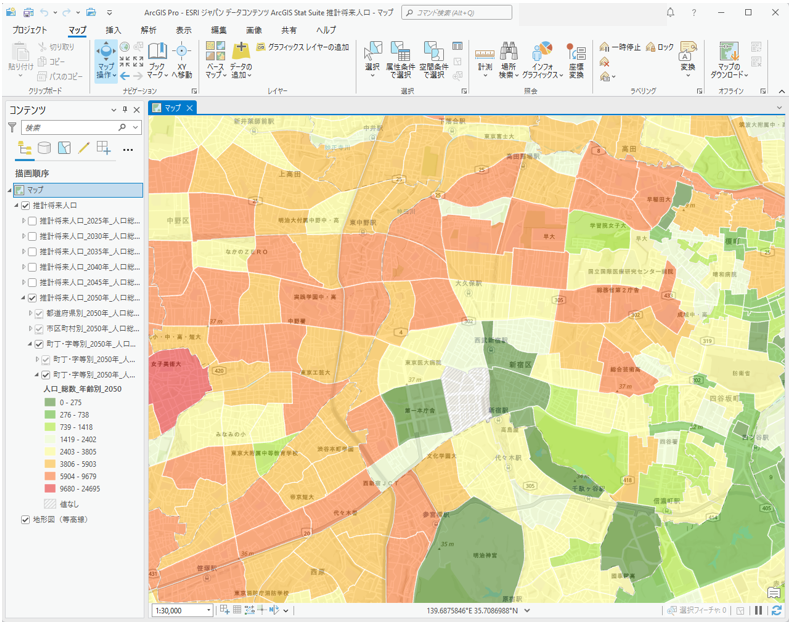Turn off the 地形図（等高線） layer
The height and width of the screenshot is (628, 791).
pyautogui.click(x=25, y=520)
